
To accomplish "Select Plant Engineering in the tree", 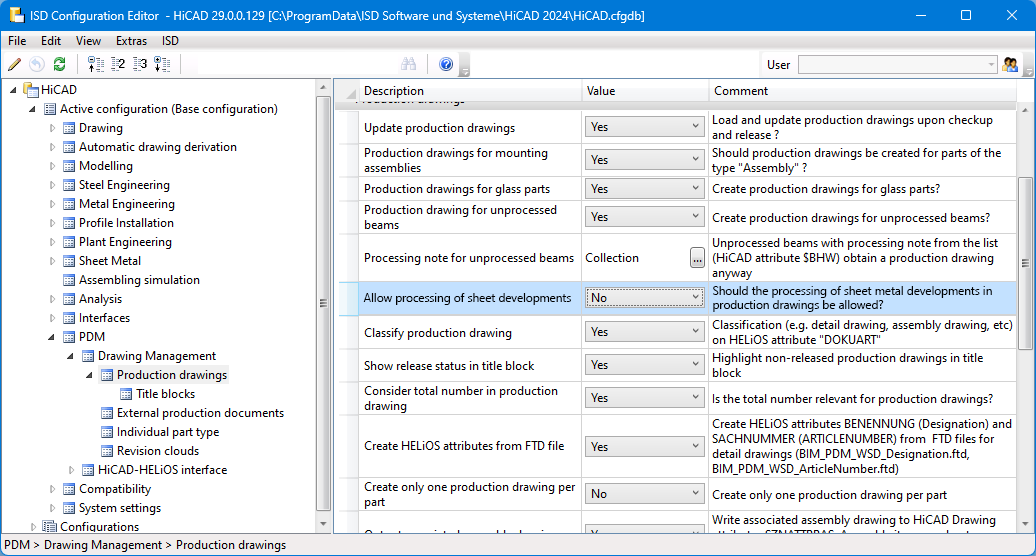I will 126,242.
